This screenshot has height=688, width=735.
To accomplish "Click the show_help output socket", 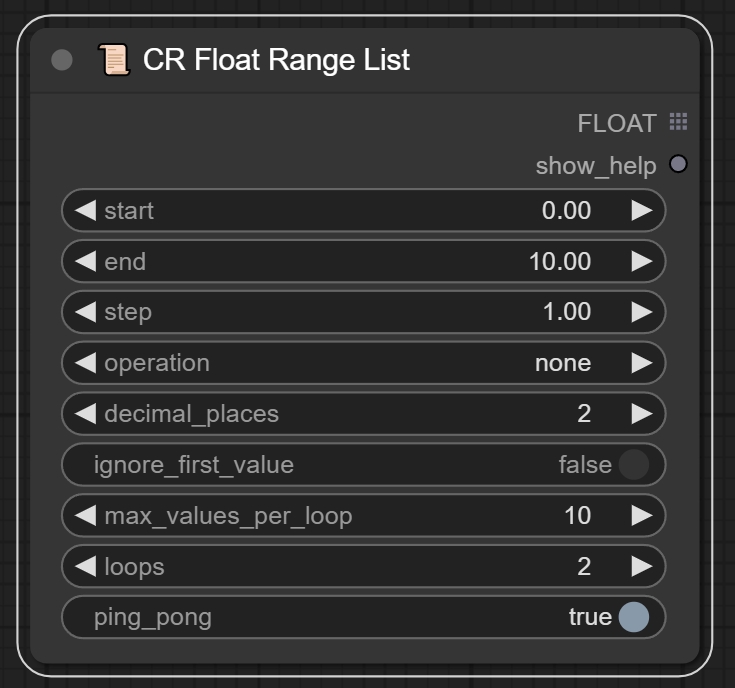I will tap(678, 164).
